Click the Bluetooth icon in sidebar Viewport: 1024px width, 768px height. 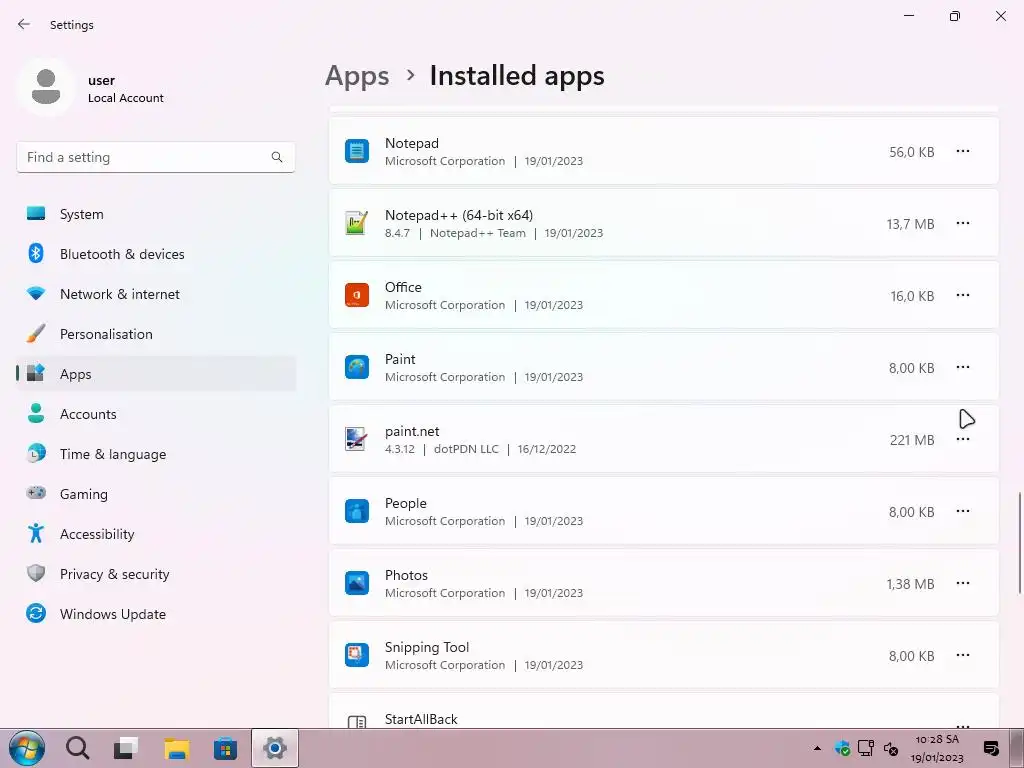tap(36, 253)
